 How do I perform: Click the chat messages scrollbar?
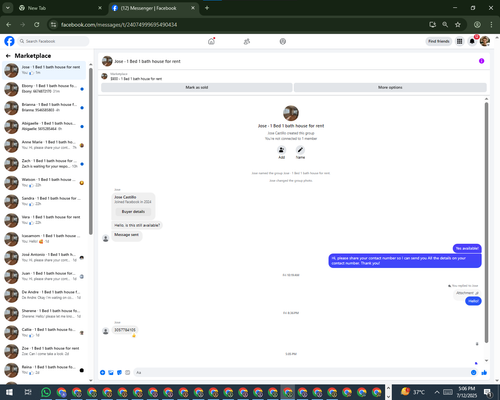pos(486,222)
